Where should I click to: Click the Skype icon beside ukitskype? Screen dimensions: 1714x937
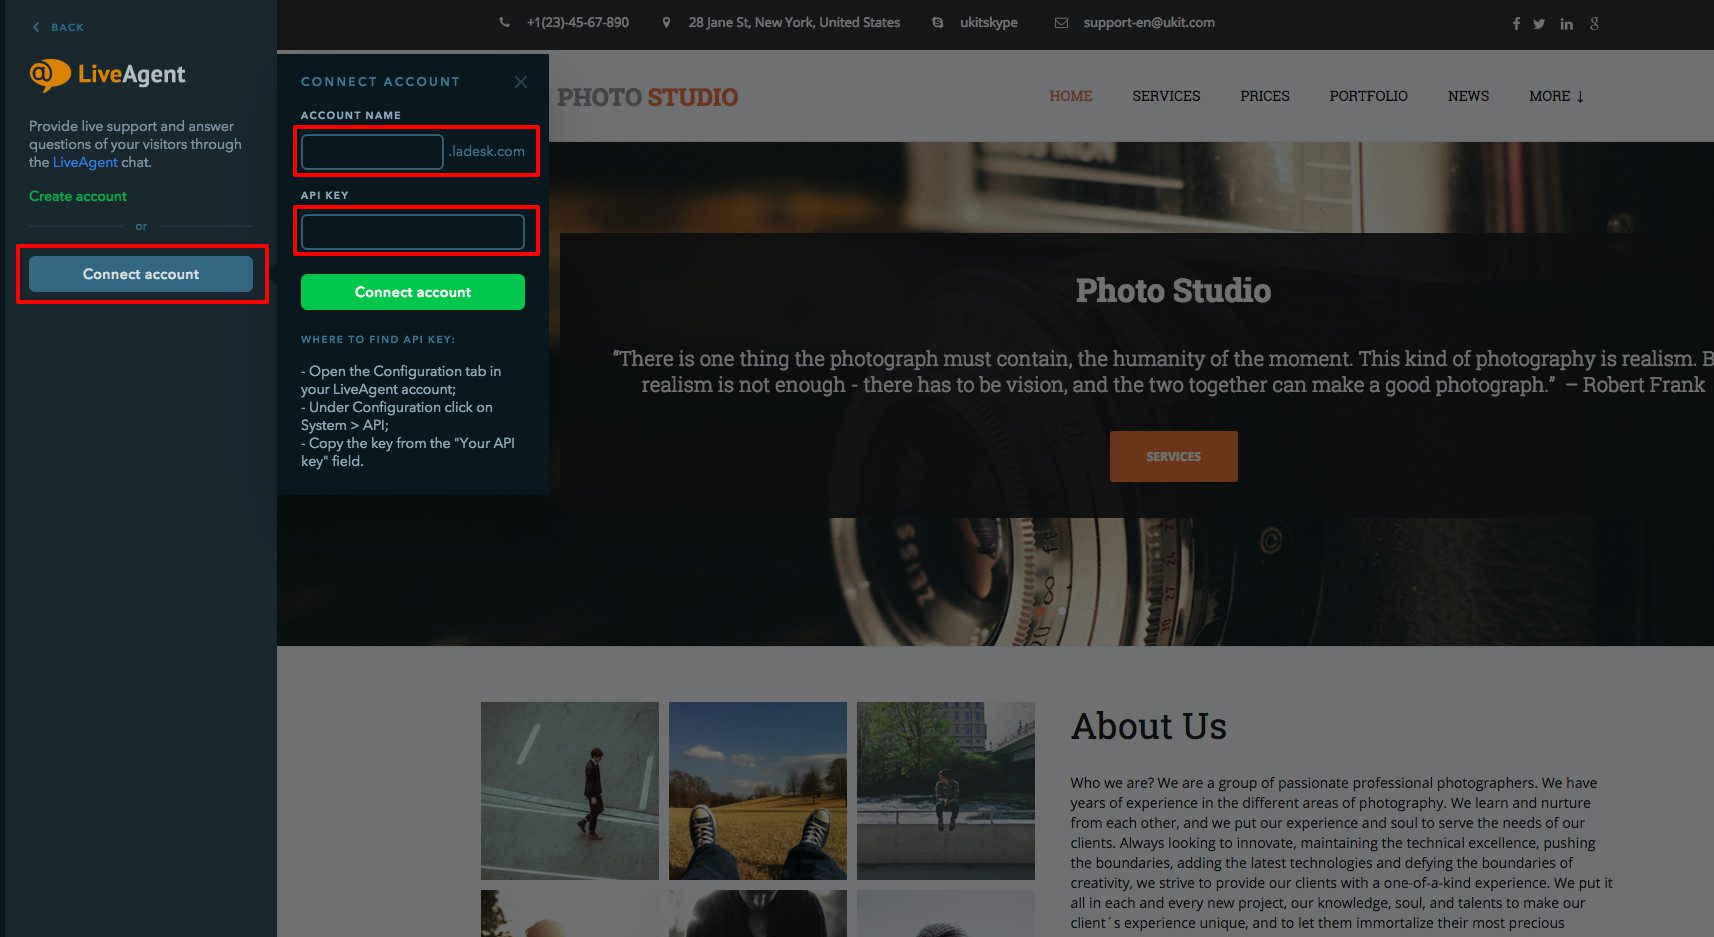936,21
